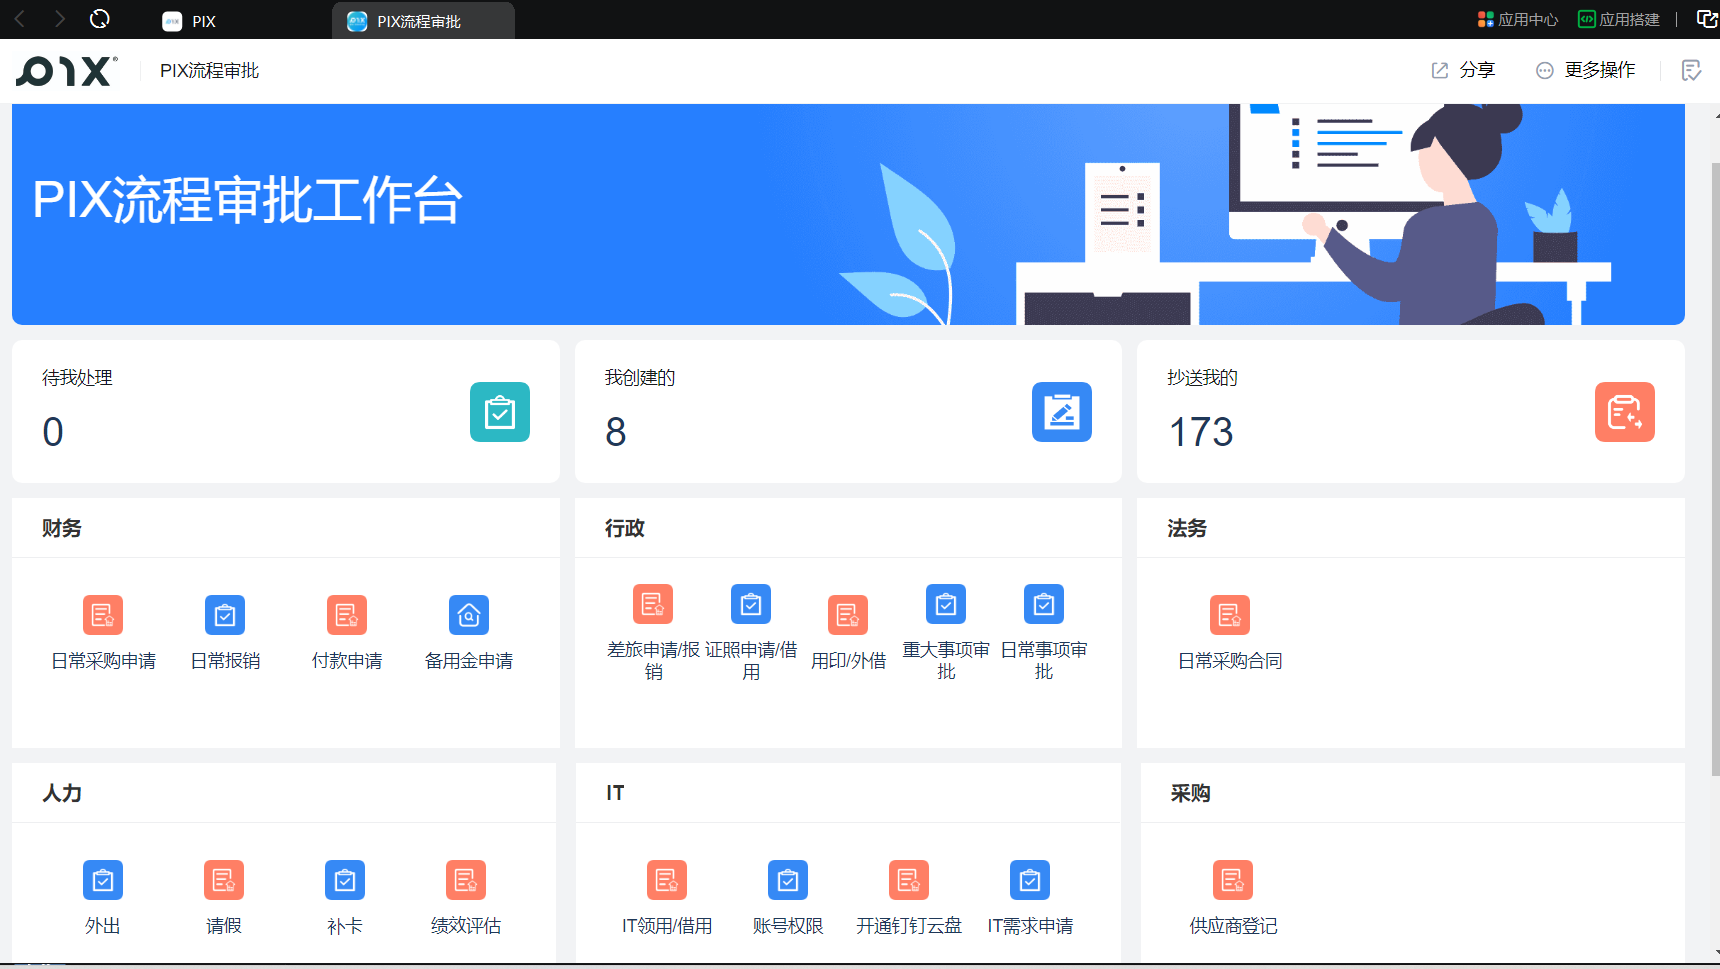The width and height of the screenshot is (1720, 969).
Task: Click the task list icon at header right
Action: tap(1691, 70)
